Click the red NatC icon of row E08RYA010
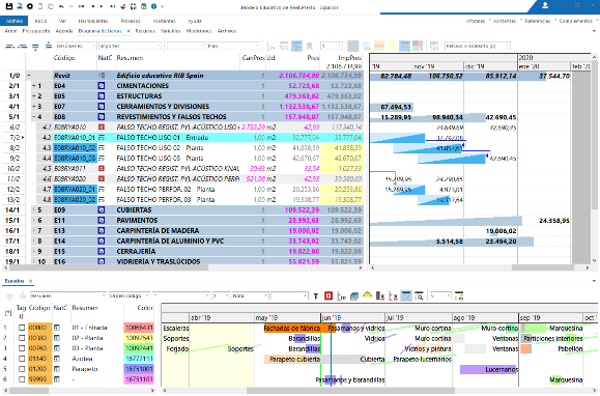 click(x=101, y=127)
